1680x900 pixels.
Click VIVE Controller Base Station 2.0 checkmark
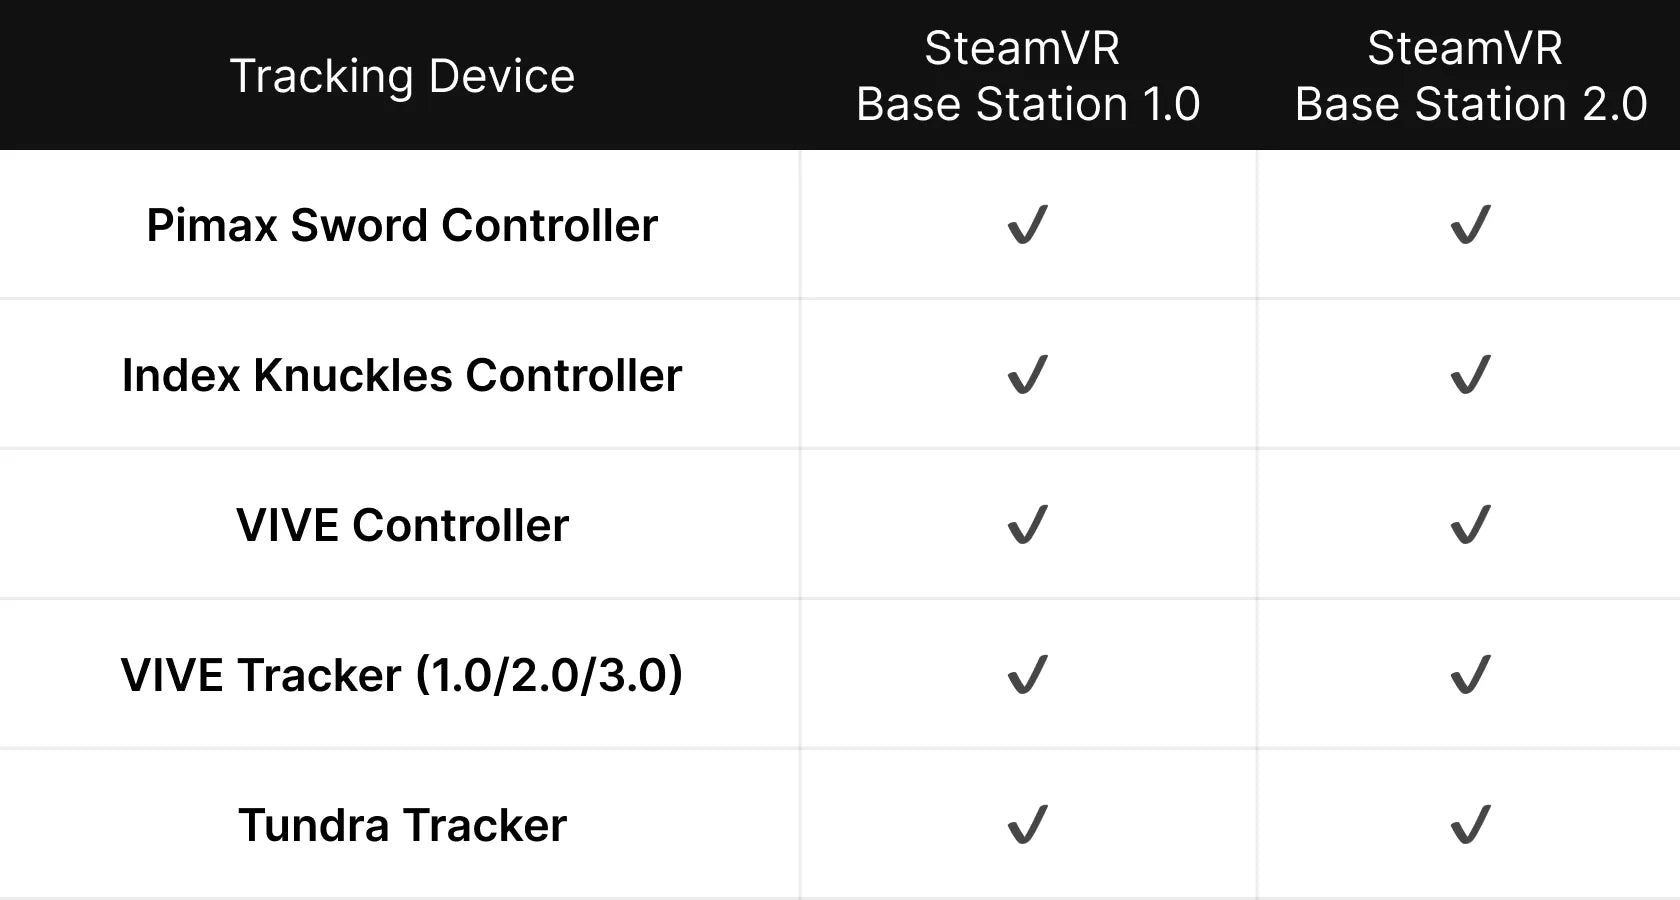[x=1470, y=525]
